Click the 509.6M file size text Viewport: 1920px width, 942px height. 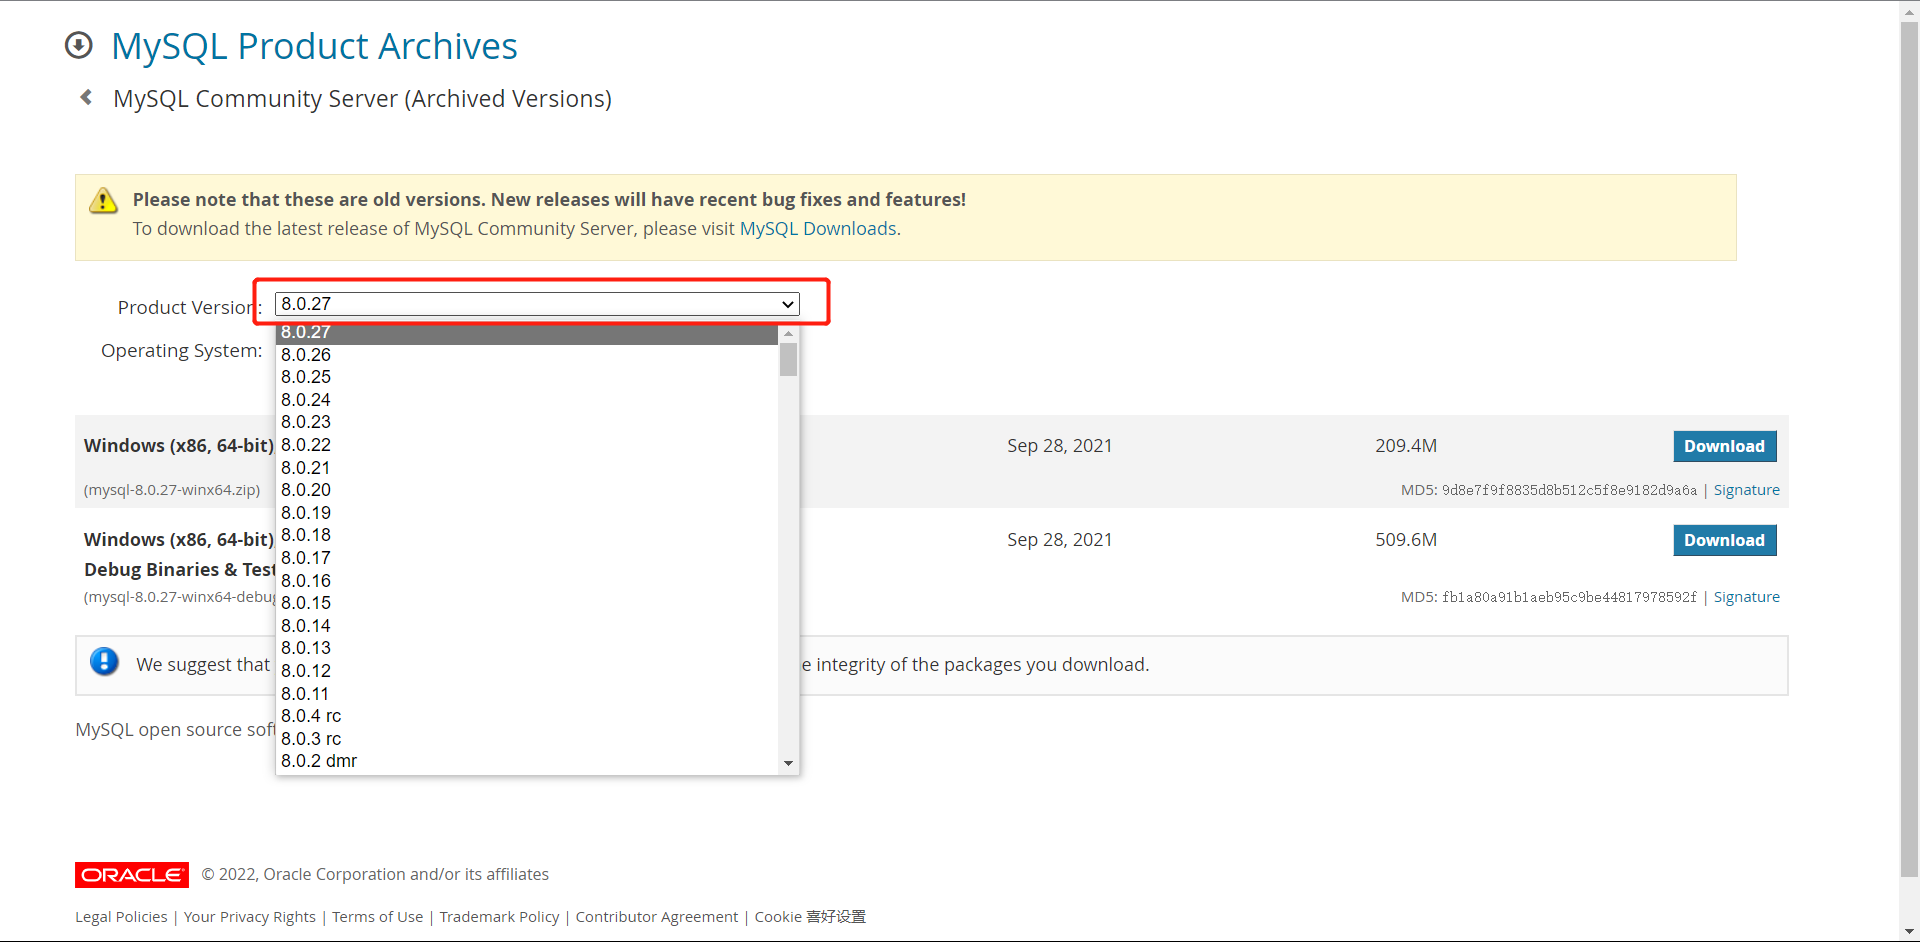coord(1406,540)
